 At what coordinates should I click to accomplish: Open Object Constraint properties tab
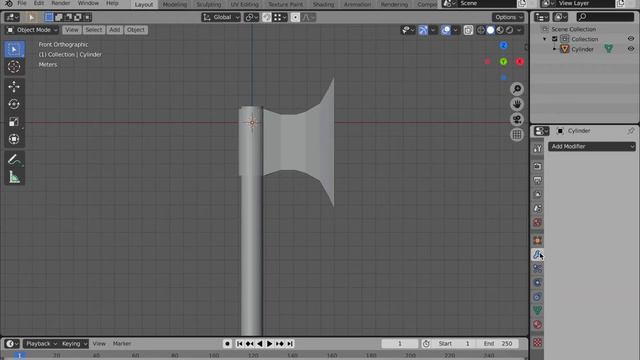pyautogui.click(x=538, y=297)
